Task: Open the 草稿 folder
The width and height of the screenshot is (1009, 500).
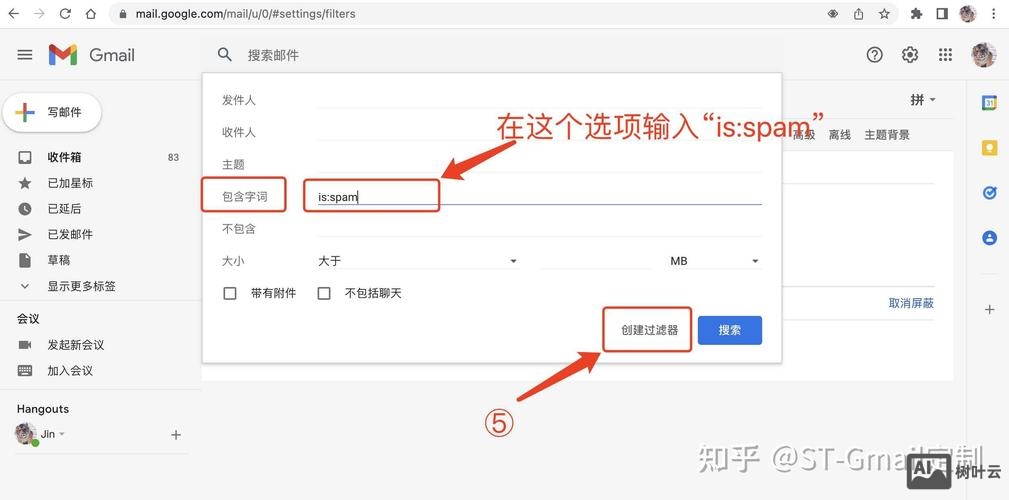Action: point(59,260)
